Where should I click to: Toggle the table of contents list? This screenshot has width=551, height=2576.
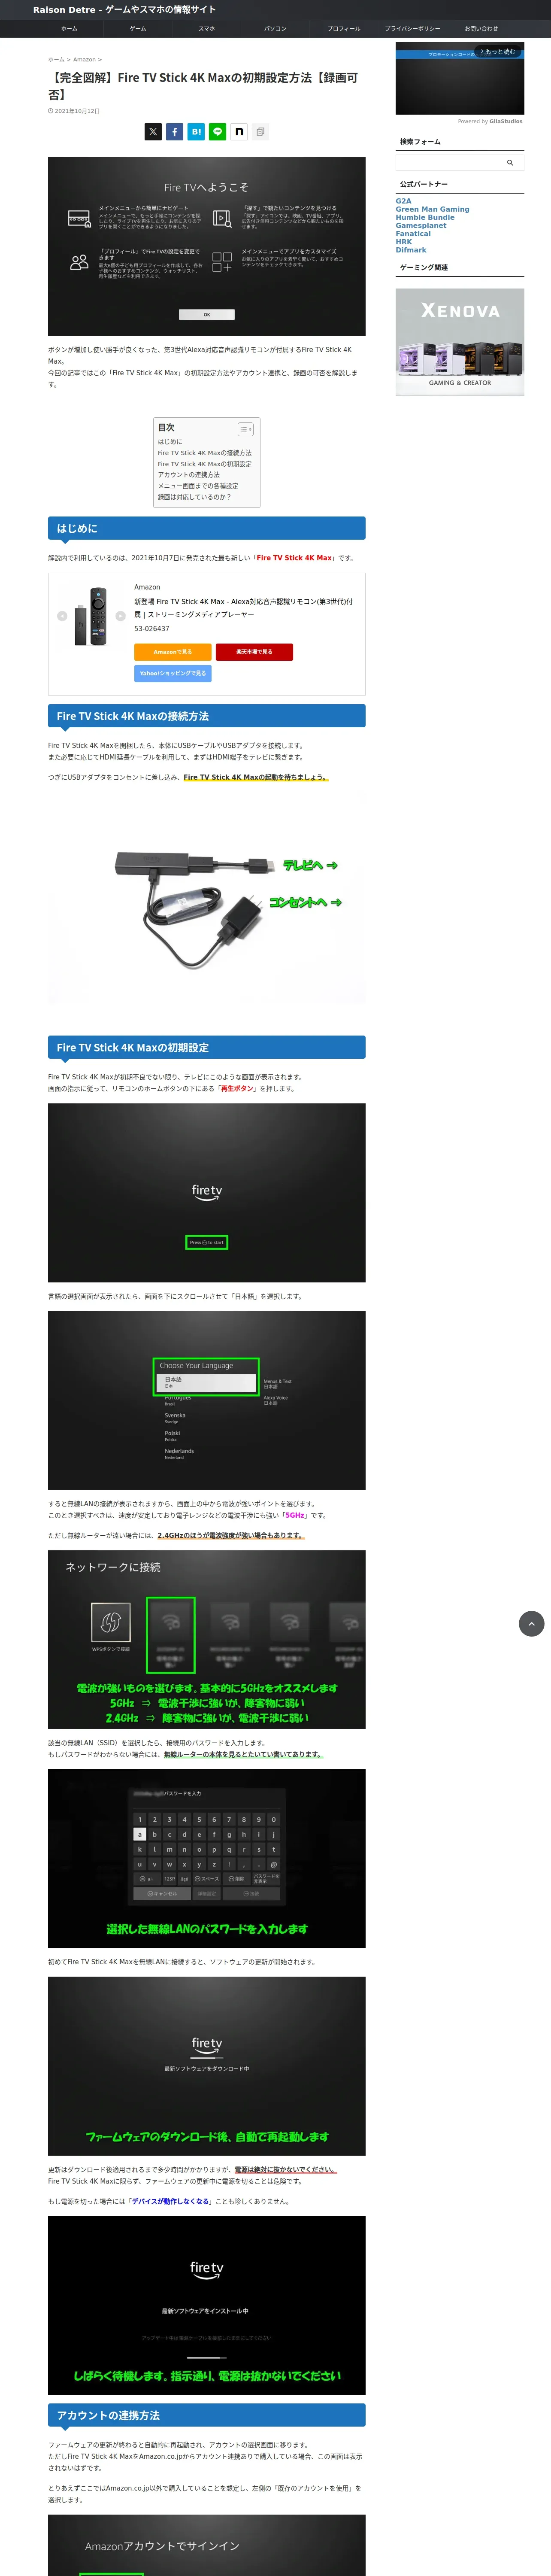coord(246,429)
